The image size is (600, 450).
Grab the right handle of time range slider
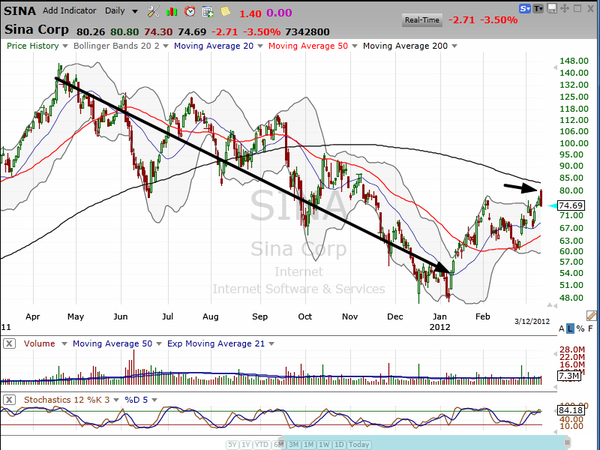tap(568, 443)
